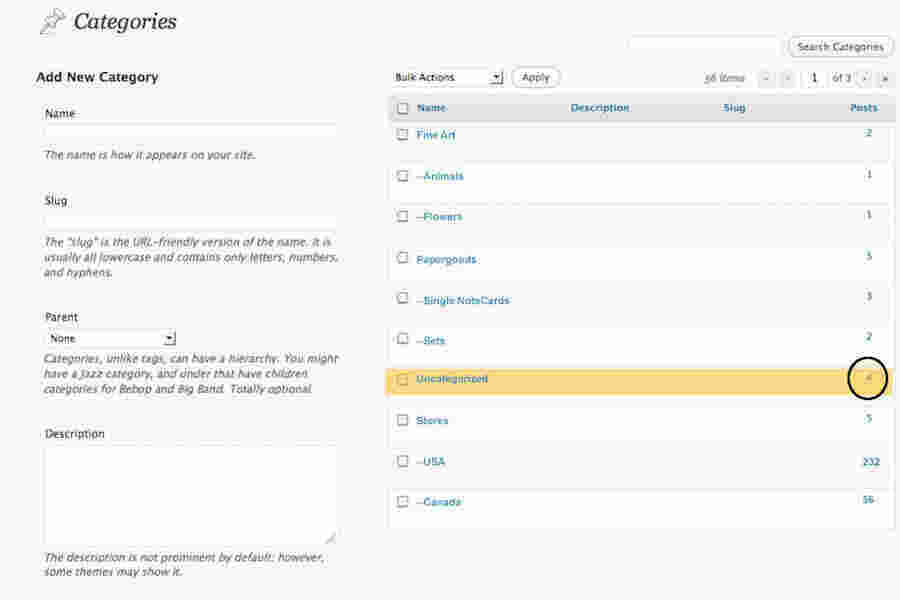The image size is (900, 600).
Task: Focus the Description text area
Action: [x=190, y=494]
